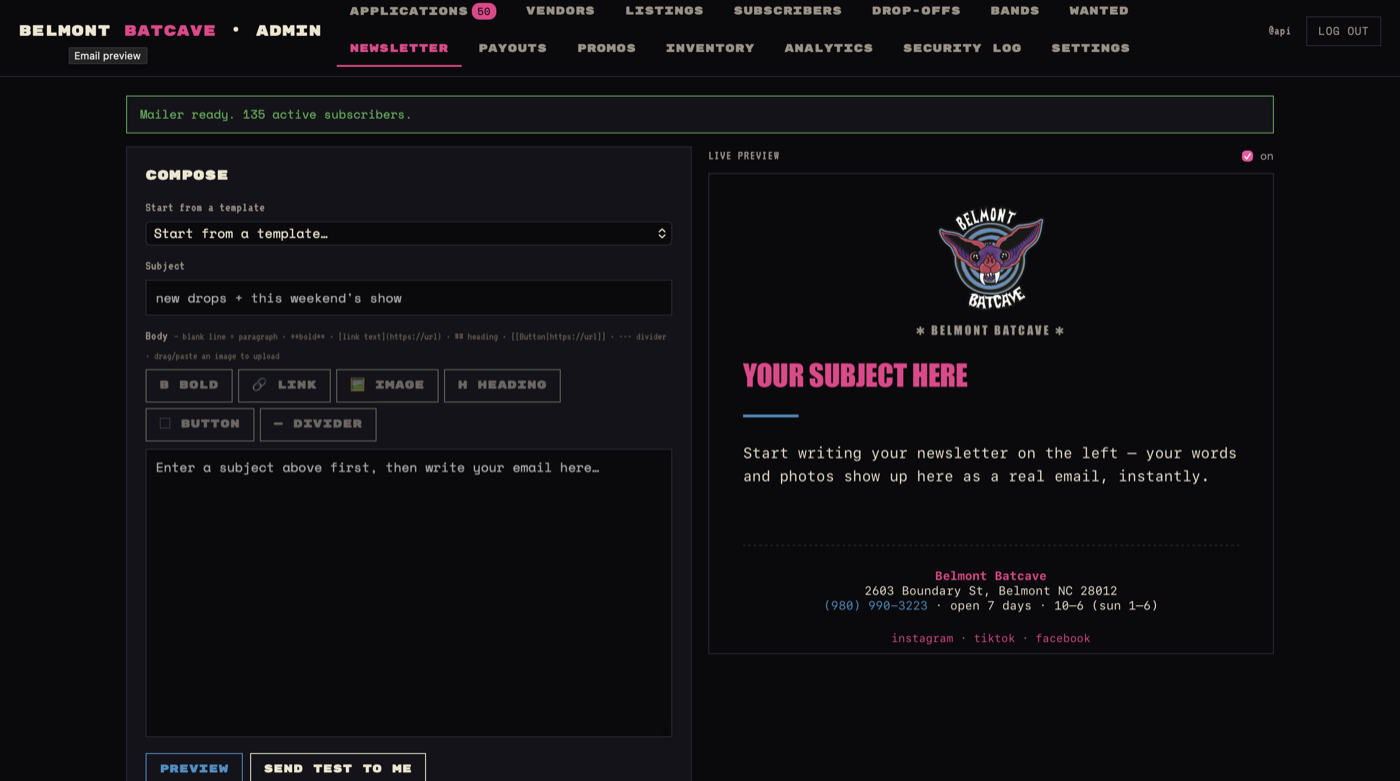This screenshot has width=1400, height=781.
Task: Click the Log Out button
Action: click(1343, 31)
